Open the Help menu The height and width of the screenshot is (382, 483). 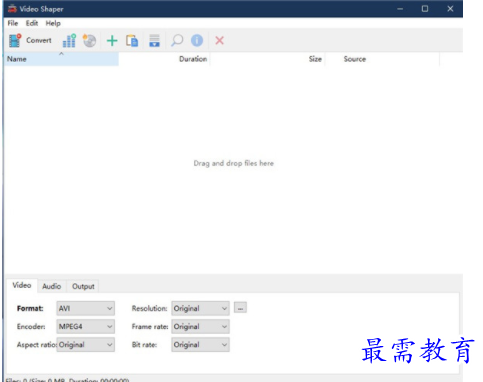(x=53, y=23)
